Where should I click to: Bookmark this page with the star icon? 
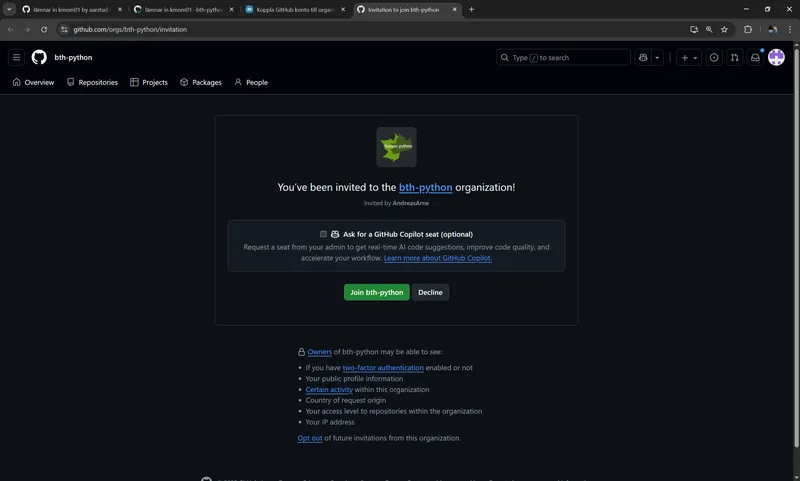click(724, 29)
